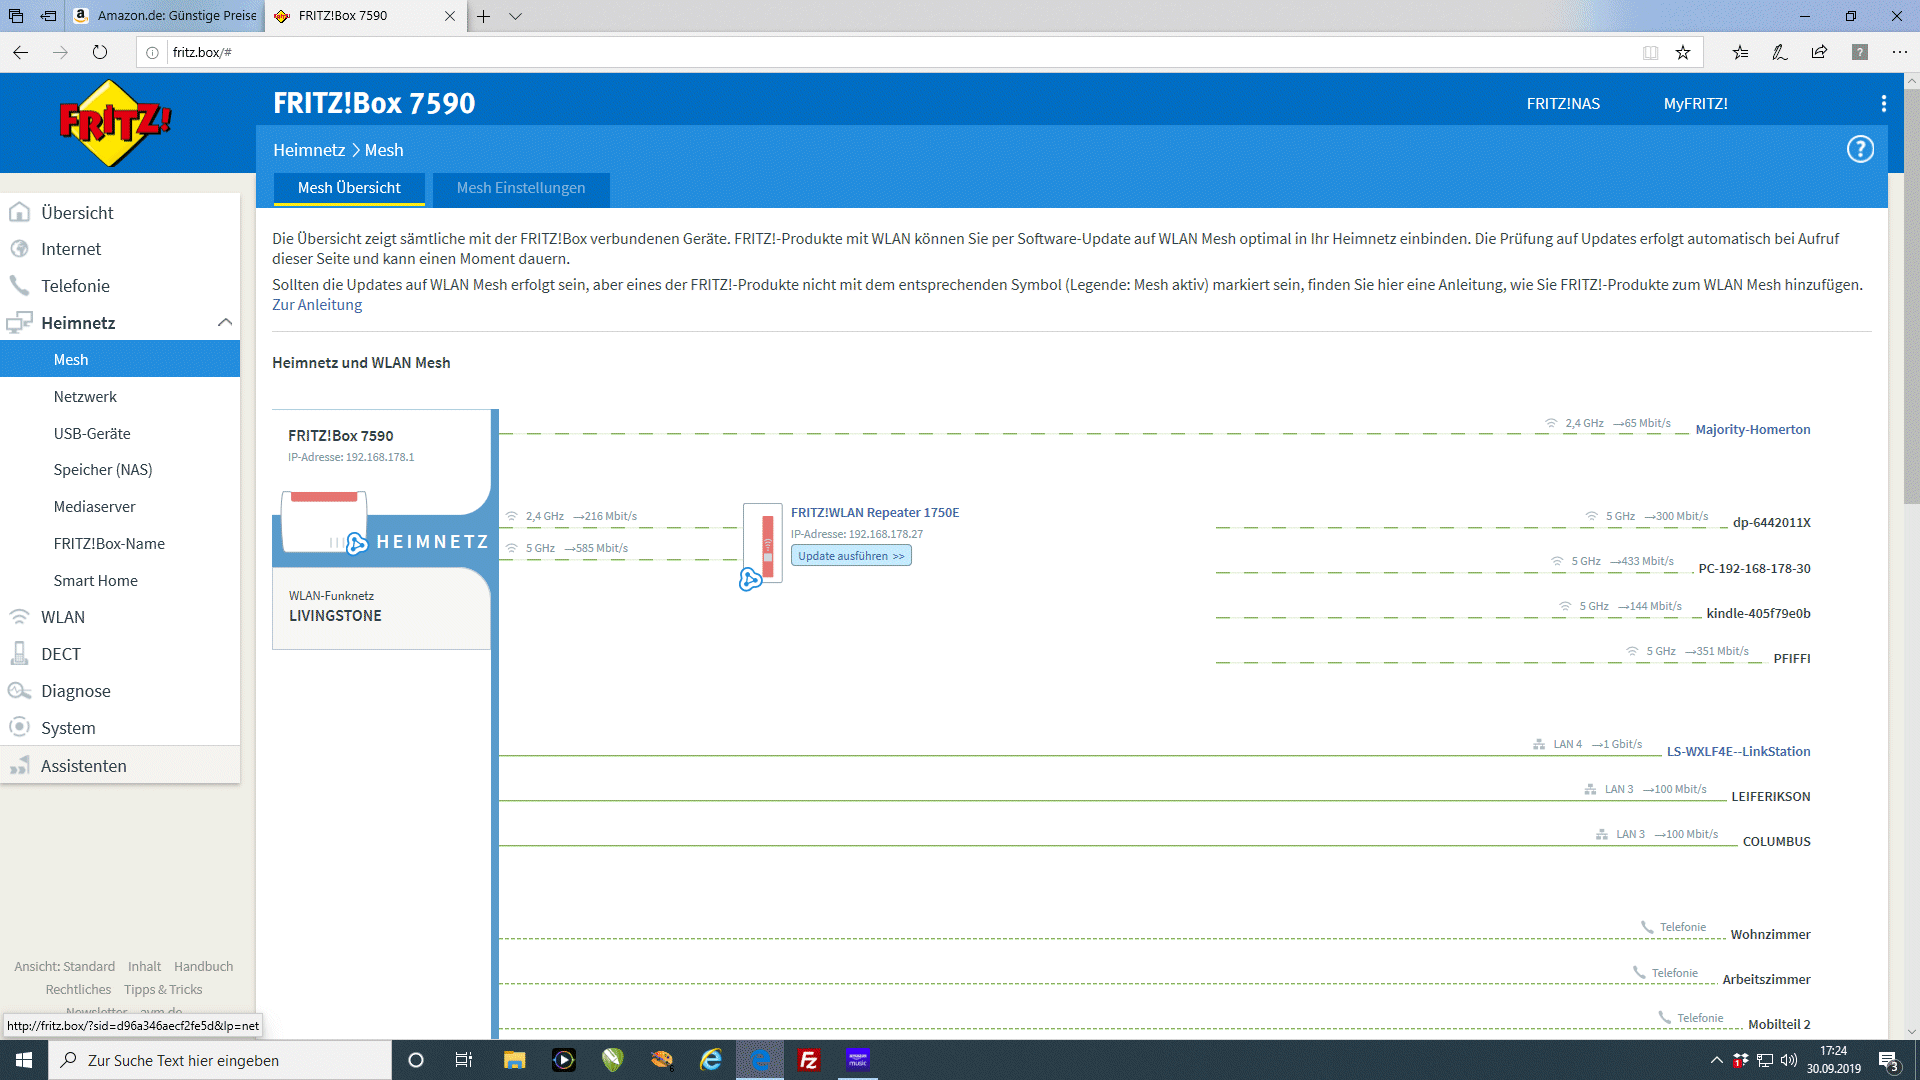The image size is (1920, 1080).
Task: Refresh the page with reload button
Action: [100, 52]
